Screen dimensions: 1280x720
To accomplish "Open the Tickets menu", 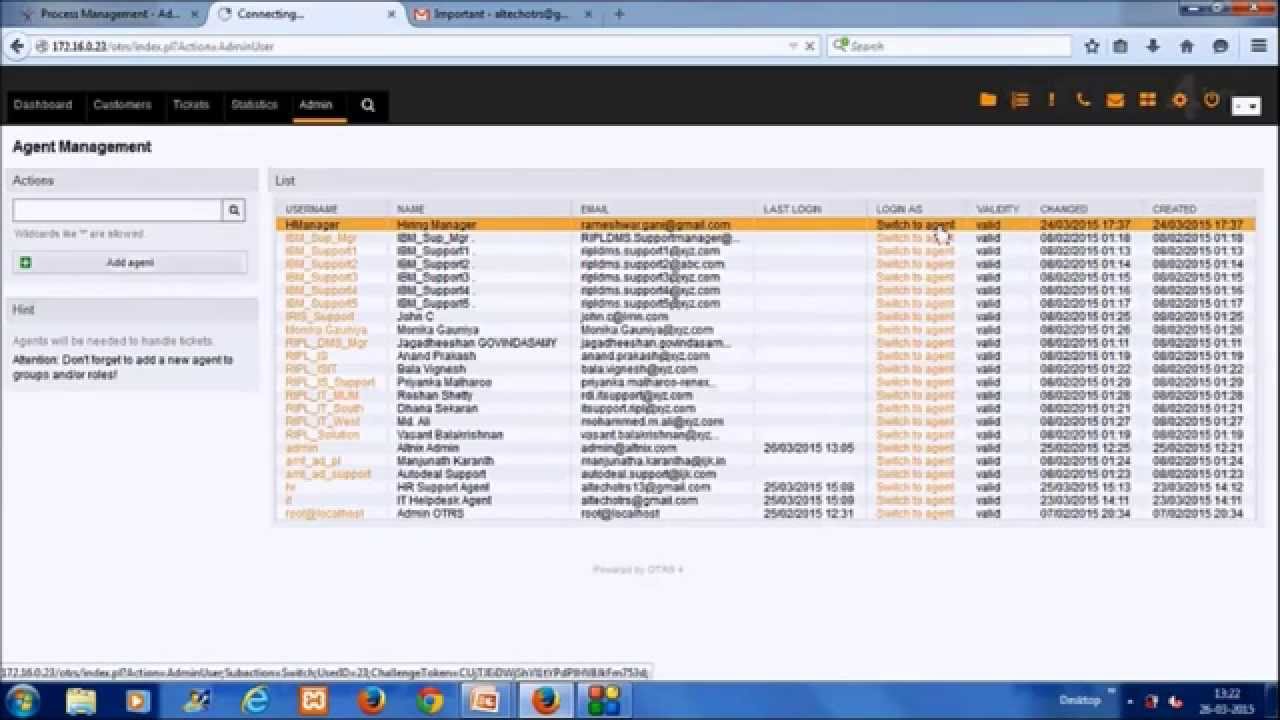I will tap(191, 105).
